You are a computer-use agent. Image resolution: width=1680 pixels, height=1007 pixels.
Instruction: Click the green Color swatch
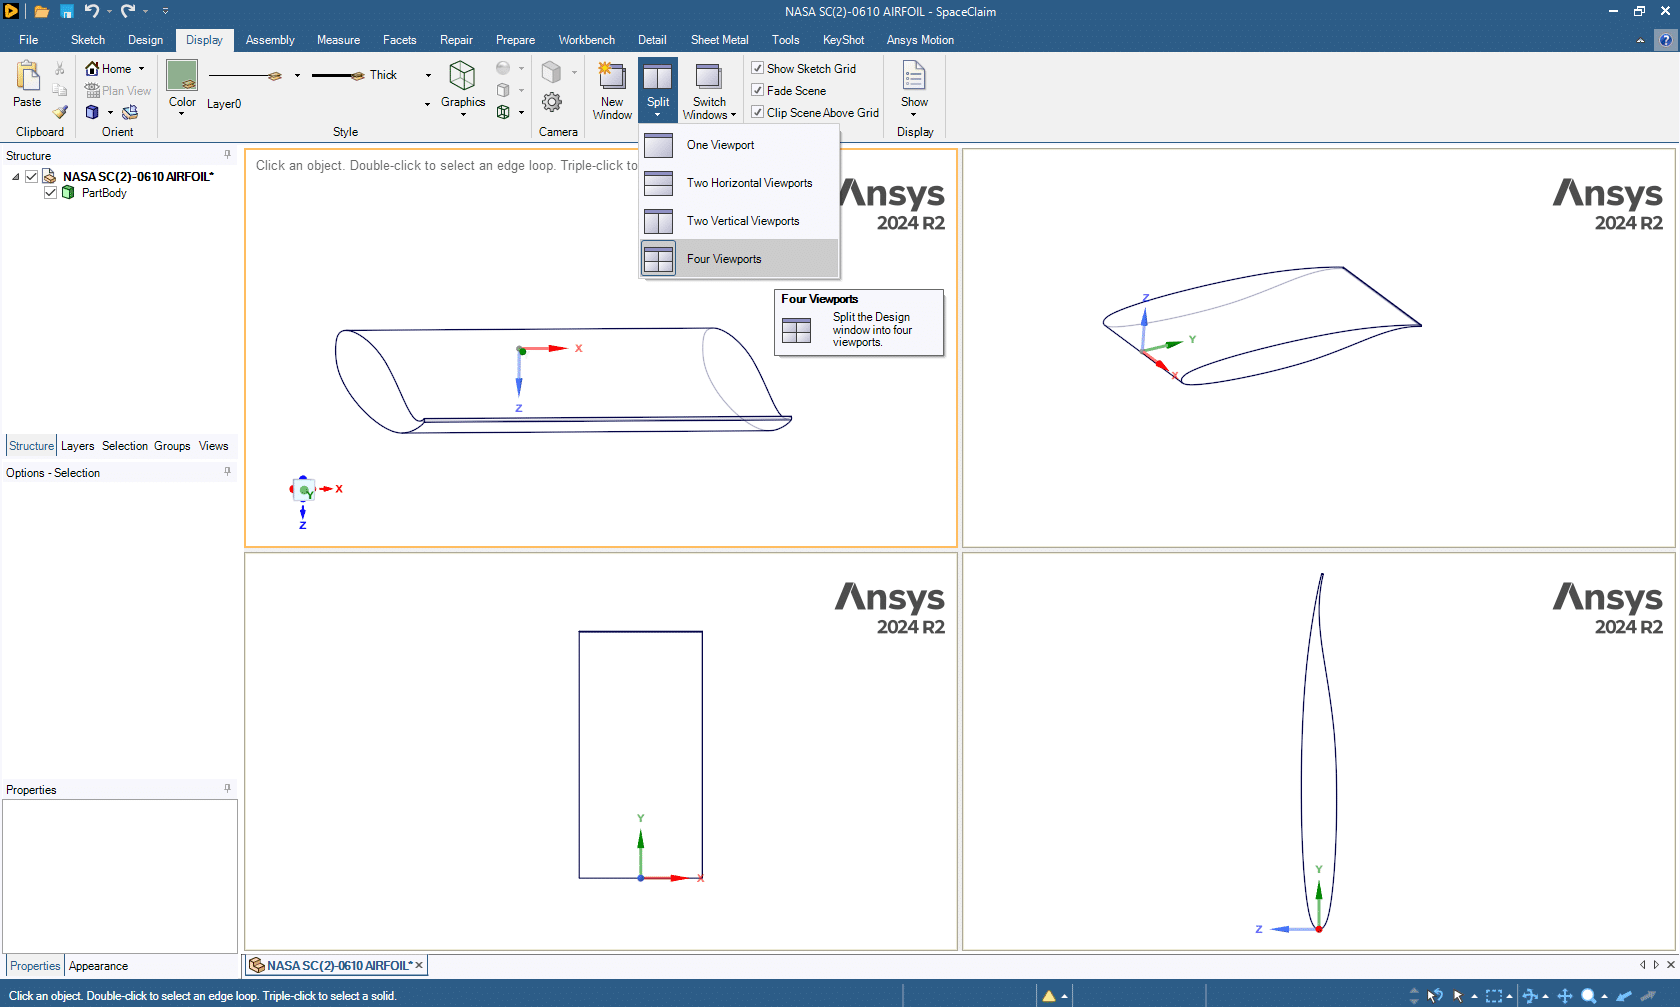(x=182, y=75)
